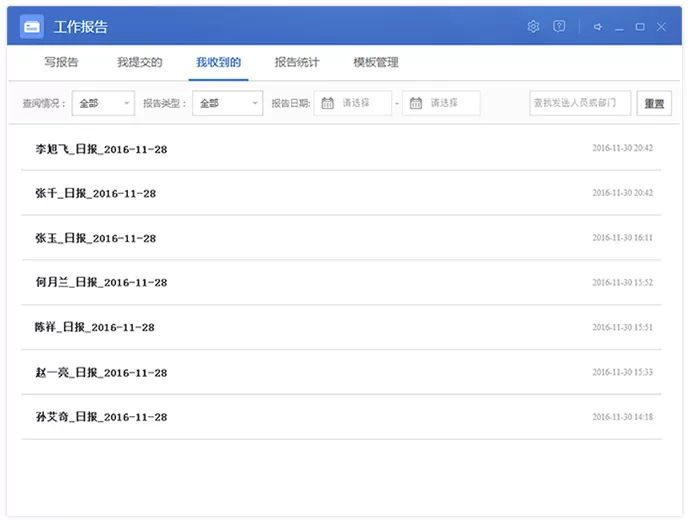Click calendar icon of end date field

(x=416, y=103)
